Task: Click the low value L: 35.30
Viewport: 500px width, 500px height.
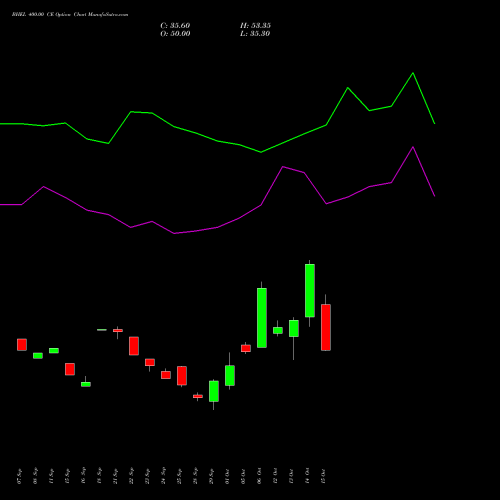Action: pyautogui.click(x=255, y=34)
